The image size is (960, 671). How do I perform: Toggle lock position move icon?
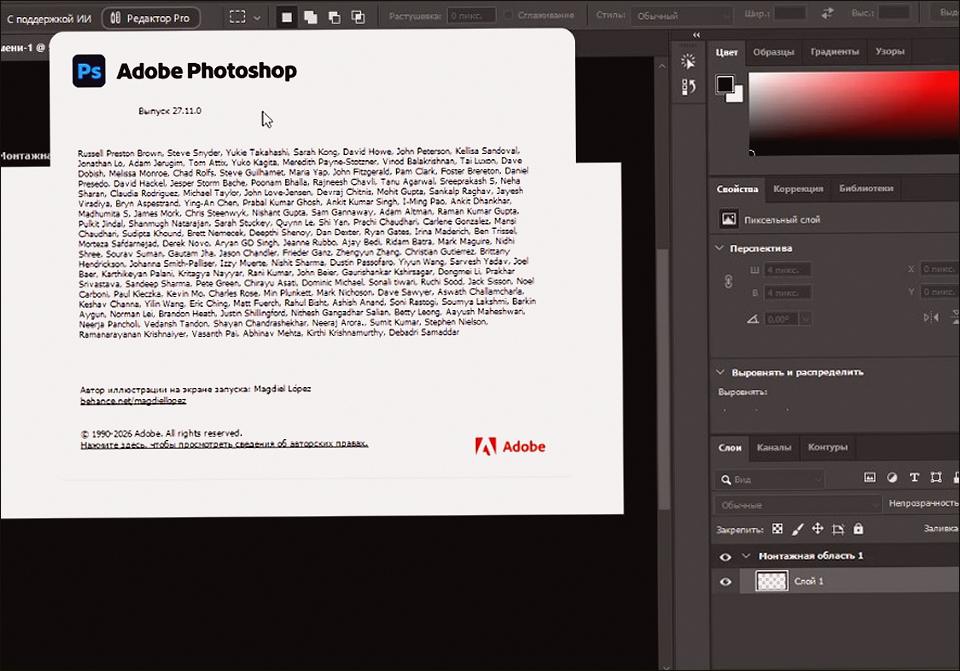pyautogui.click(x=817, y=528)
